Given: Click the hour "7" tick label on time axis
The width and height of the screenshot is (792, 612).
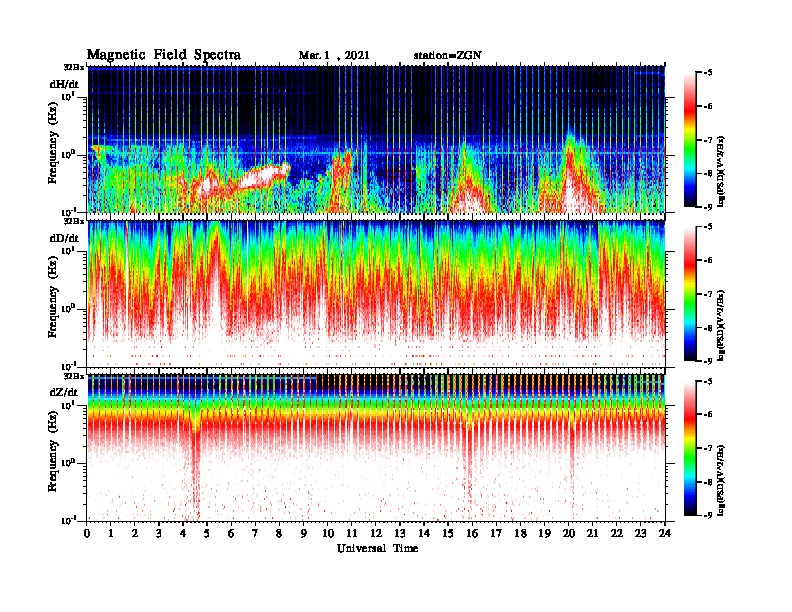Looking at the screenshot, I should [x=256, y=533].
